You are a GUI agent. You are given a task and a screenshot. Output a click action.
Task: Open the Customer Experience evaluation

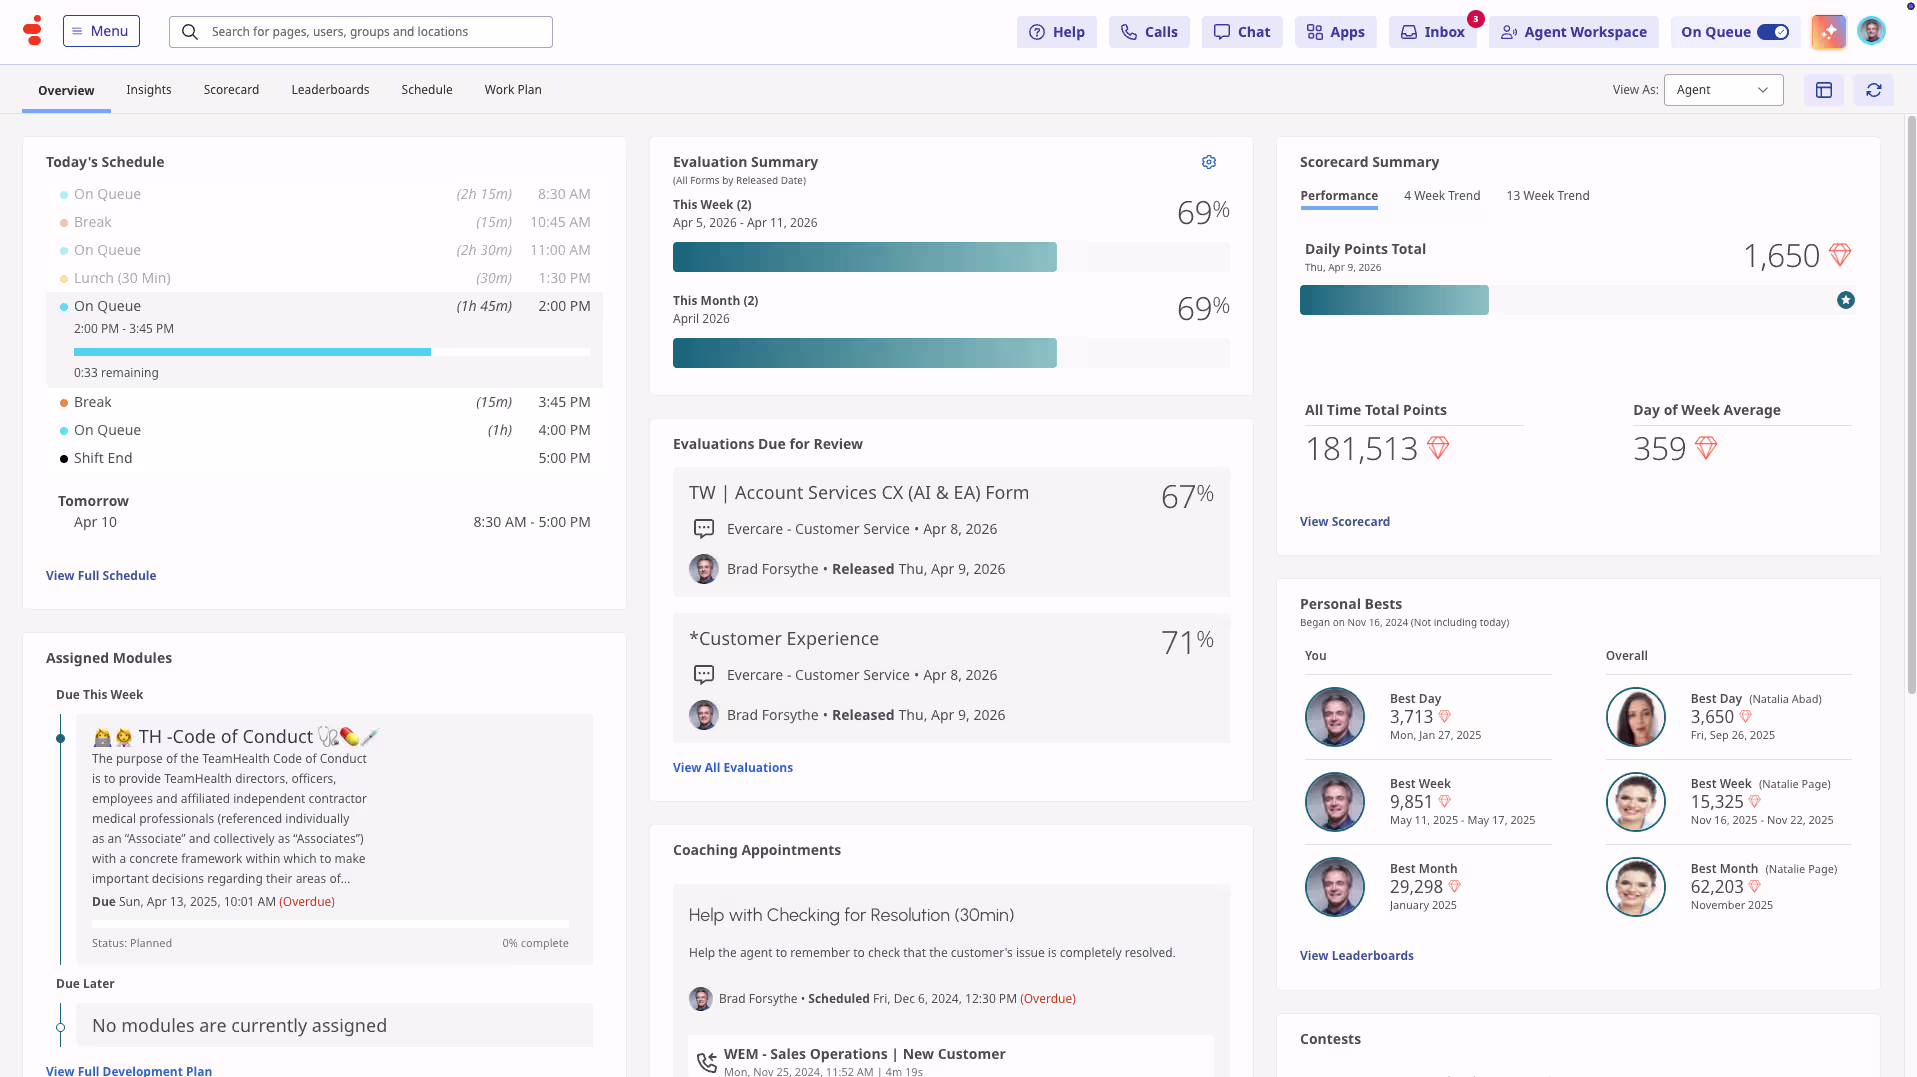951,678
